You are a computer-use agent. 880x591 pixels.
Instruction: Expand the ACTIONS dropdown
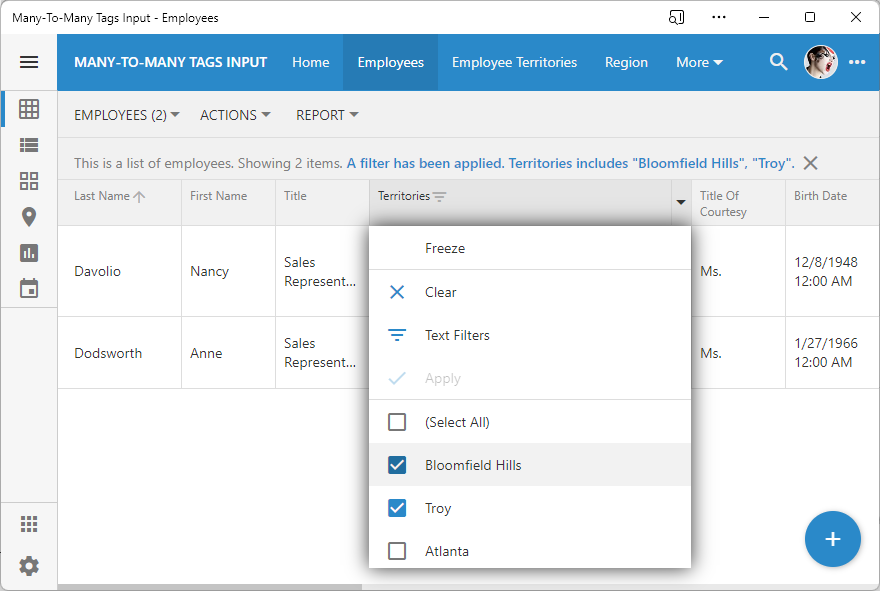click(235, 115)
